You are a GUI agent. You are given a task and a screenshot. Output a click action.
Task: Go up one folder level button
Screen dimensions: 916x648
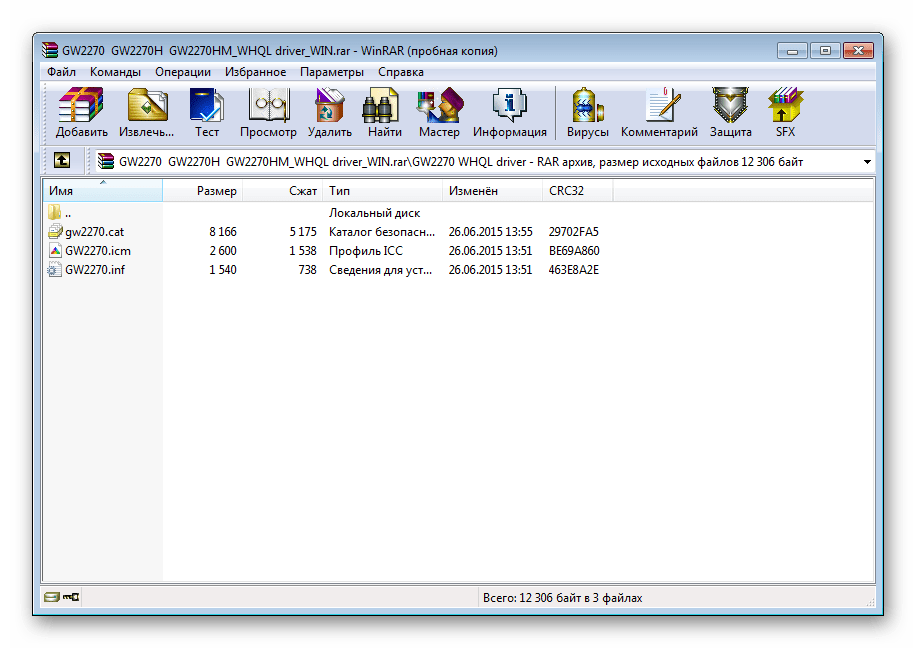pyautogui.click(x=62, y=161)
